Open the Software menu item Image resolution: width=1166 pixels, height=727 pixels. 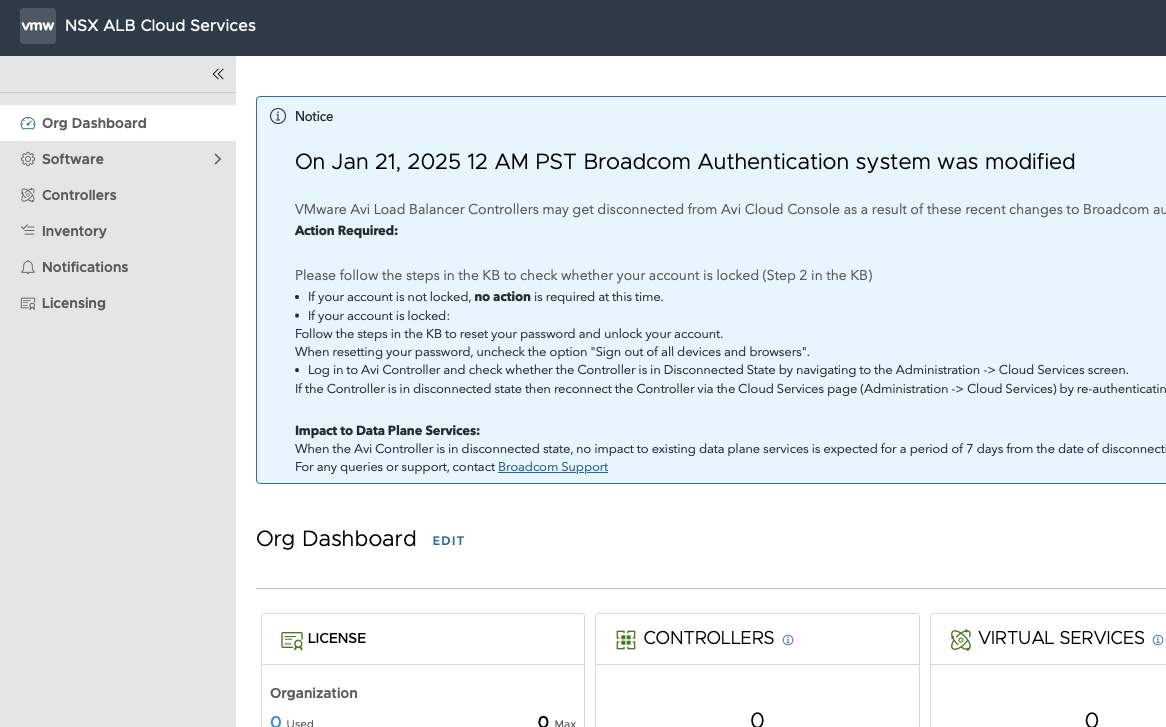point(118,159)
